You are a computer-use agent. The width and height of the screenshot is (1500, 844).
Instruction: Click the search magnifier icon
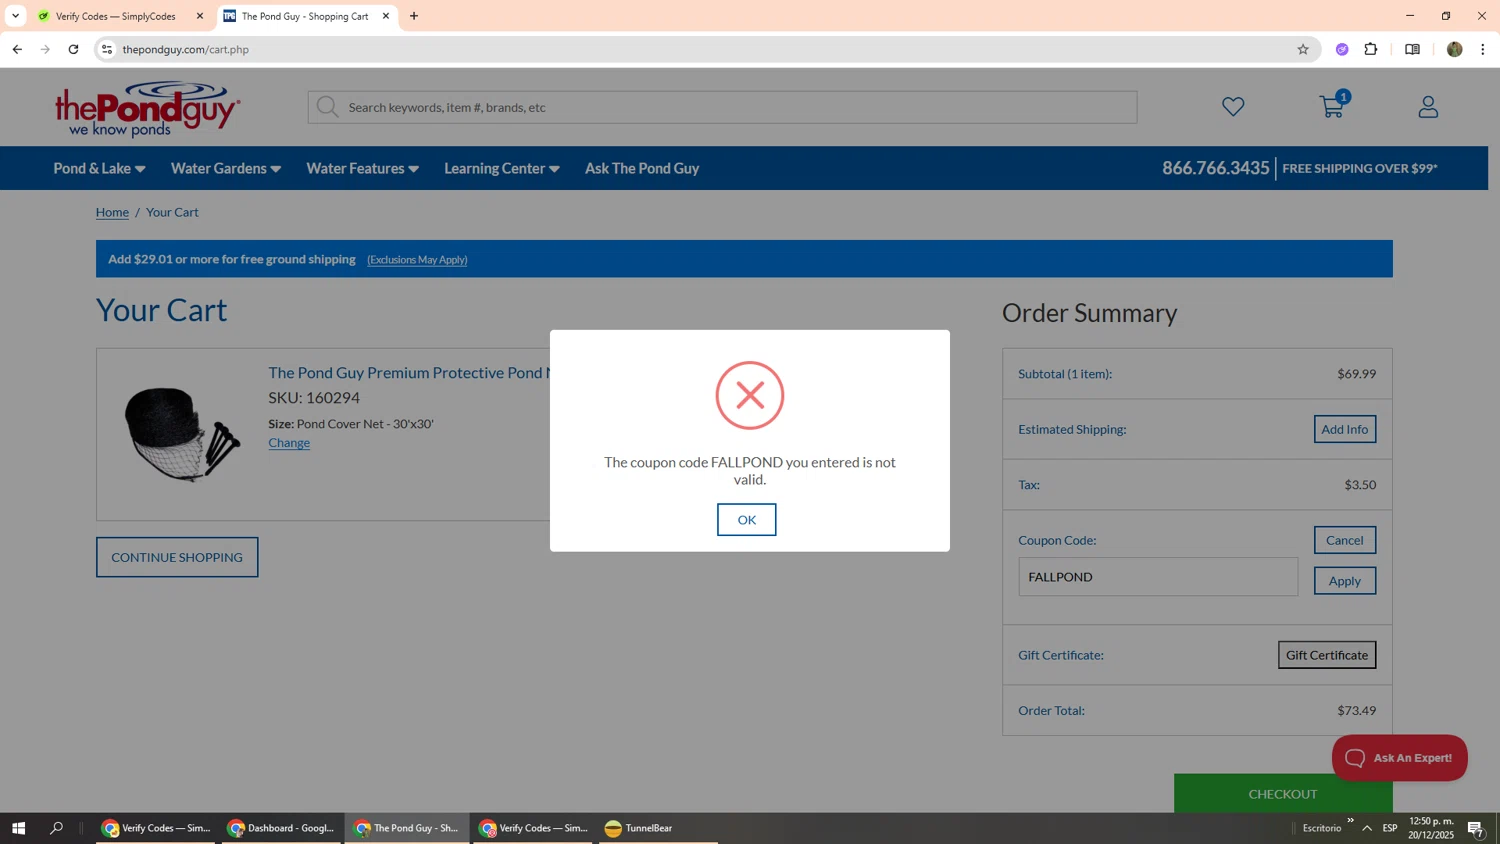[x=327, y=107]
